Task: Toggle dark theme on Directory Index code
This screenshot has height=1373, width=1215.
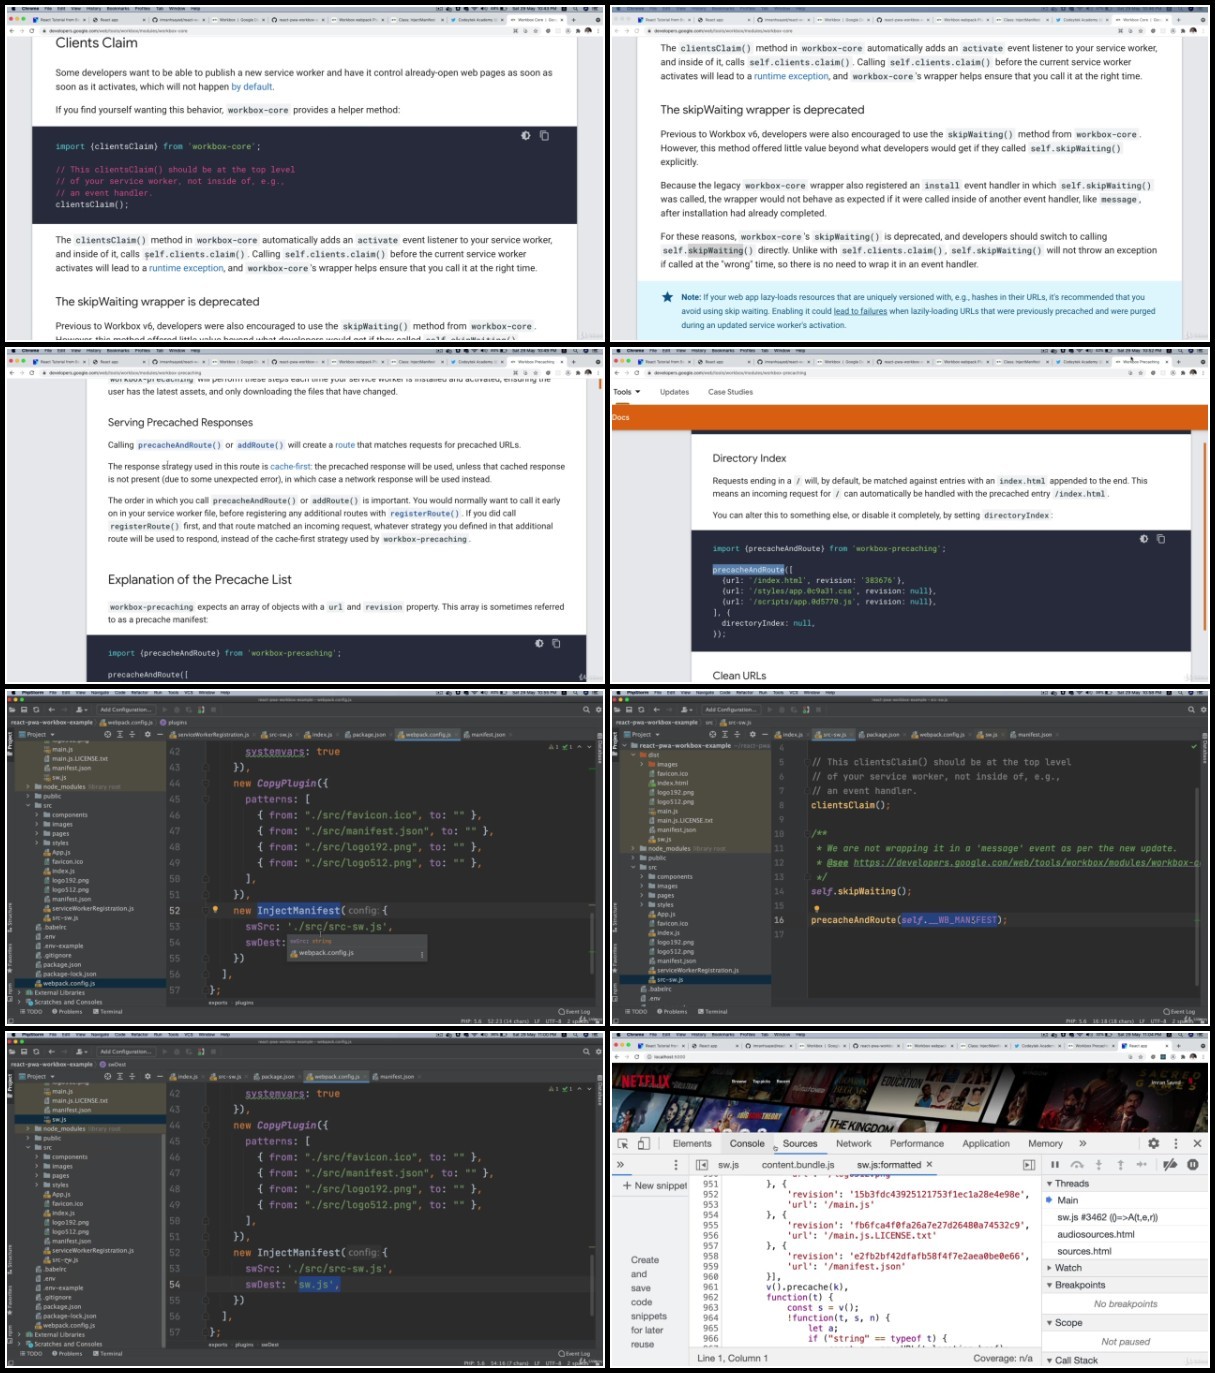Action: (x=1144, y=539)
